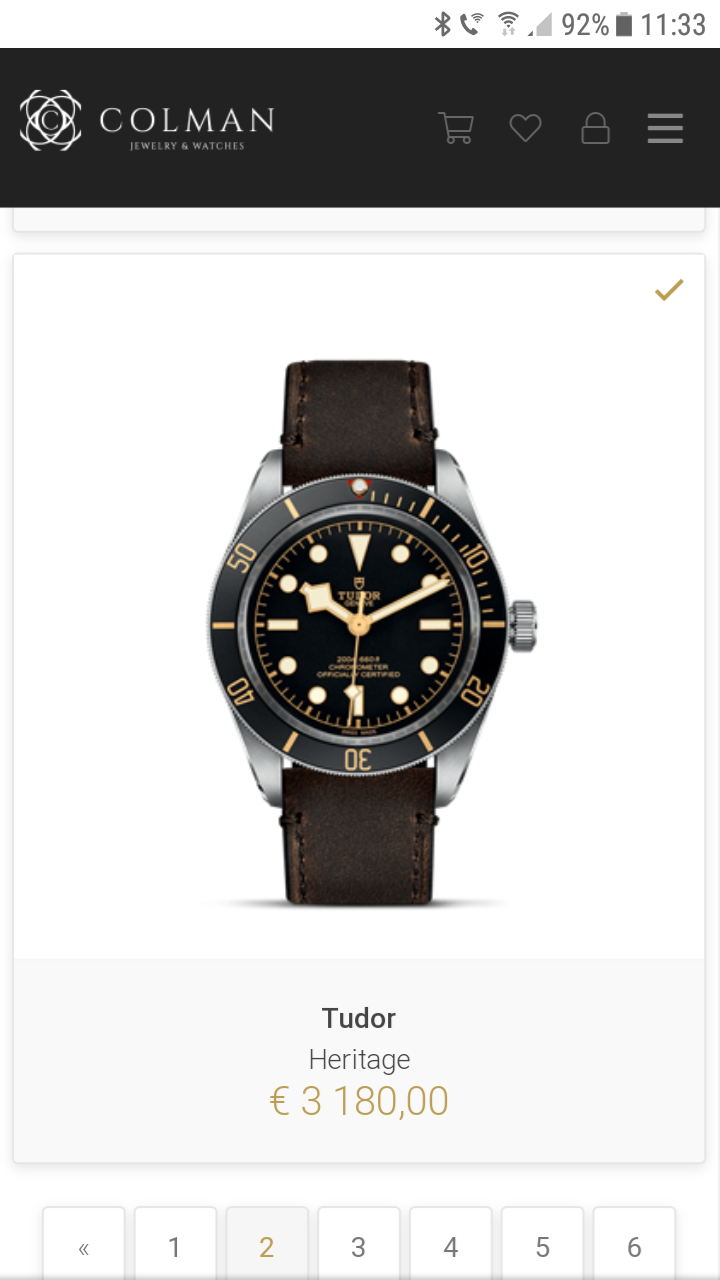Go to page 4

tap(451, 1244)
